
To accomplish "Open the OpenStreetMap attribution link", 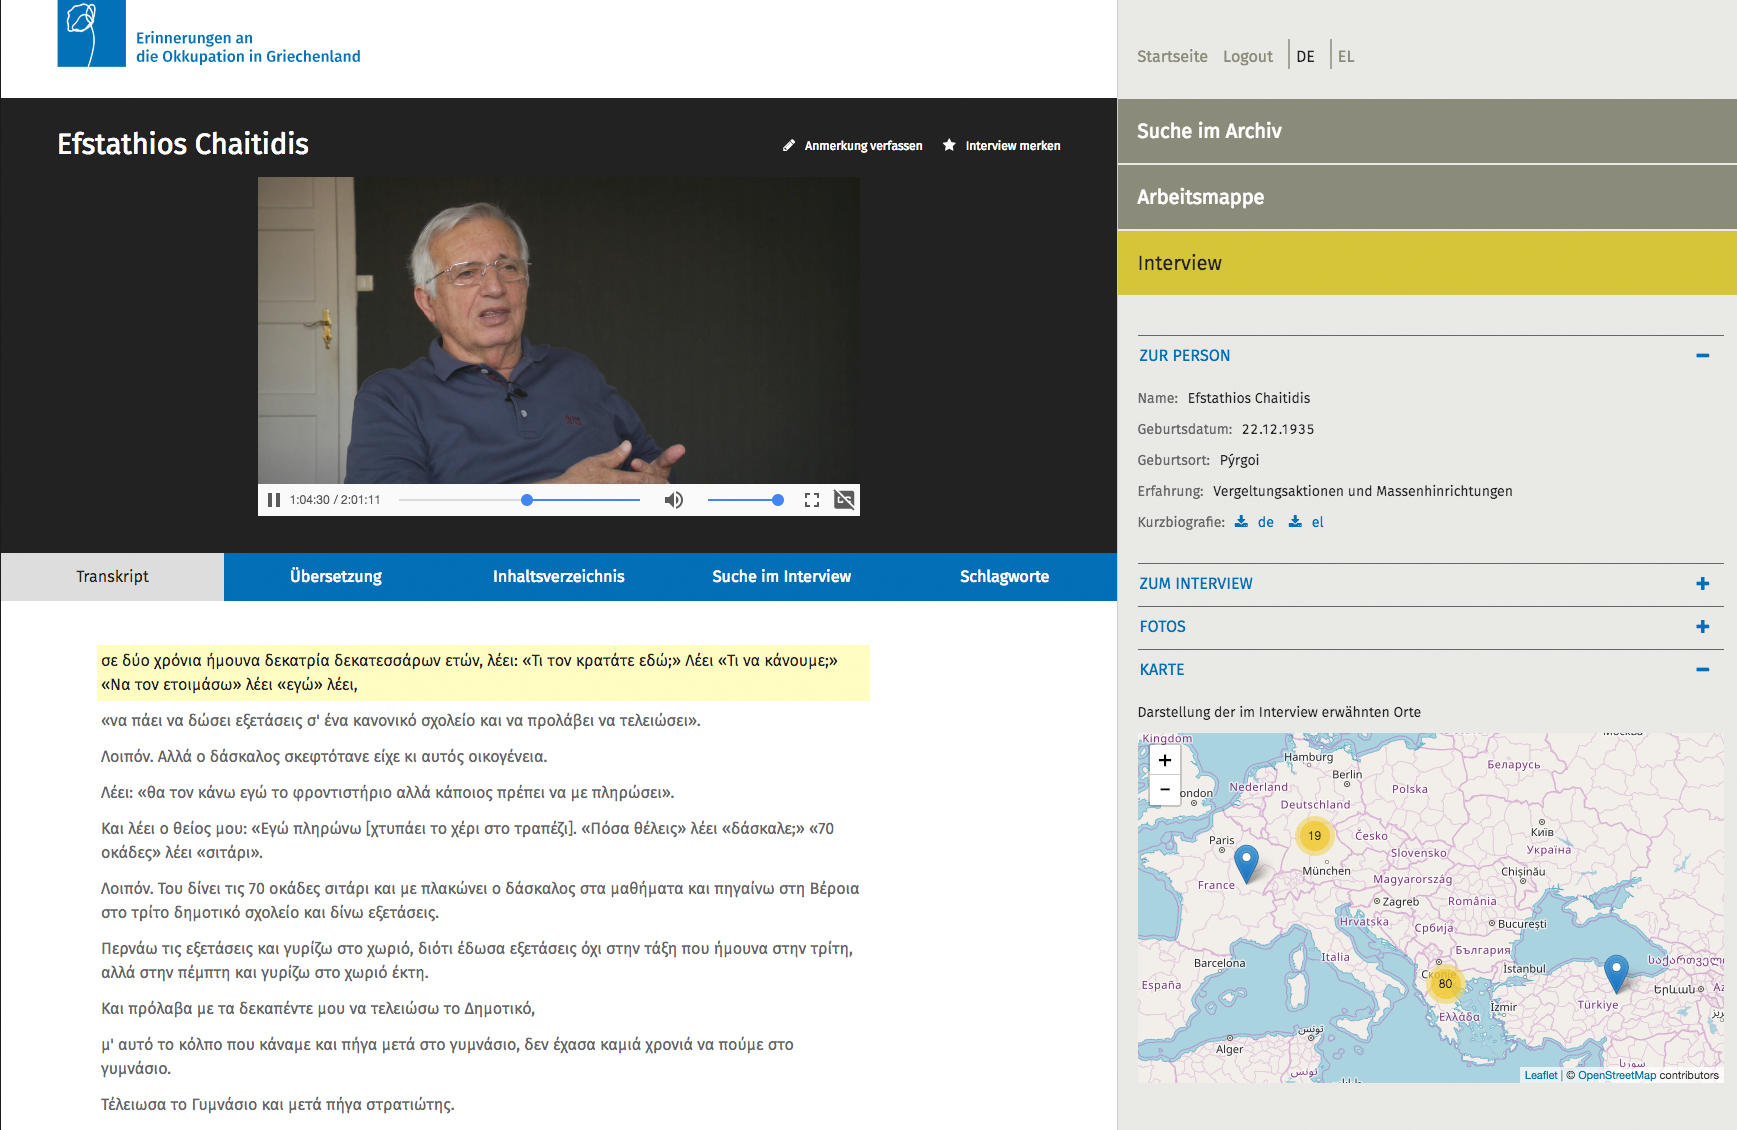I will (x=1617, y=1075).
